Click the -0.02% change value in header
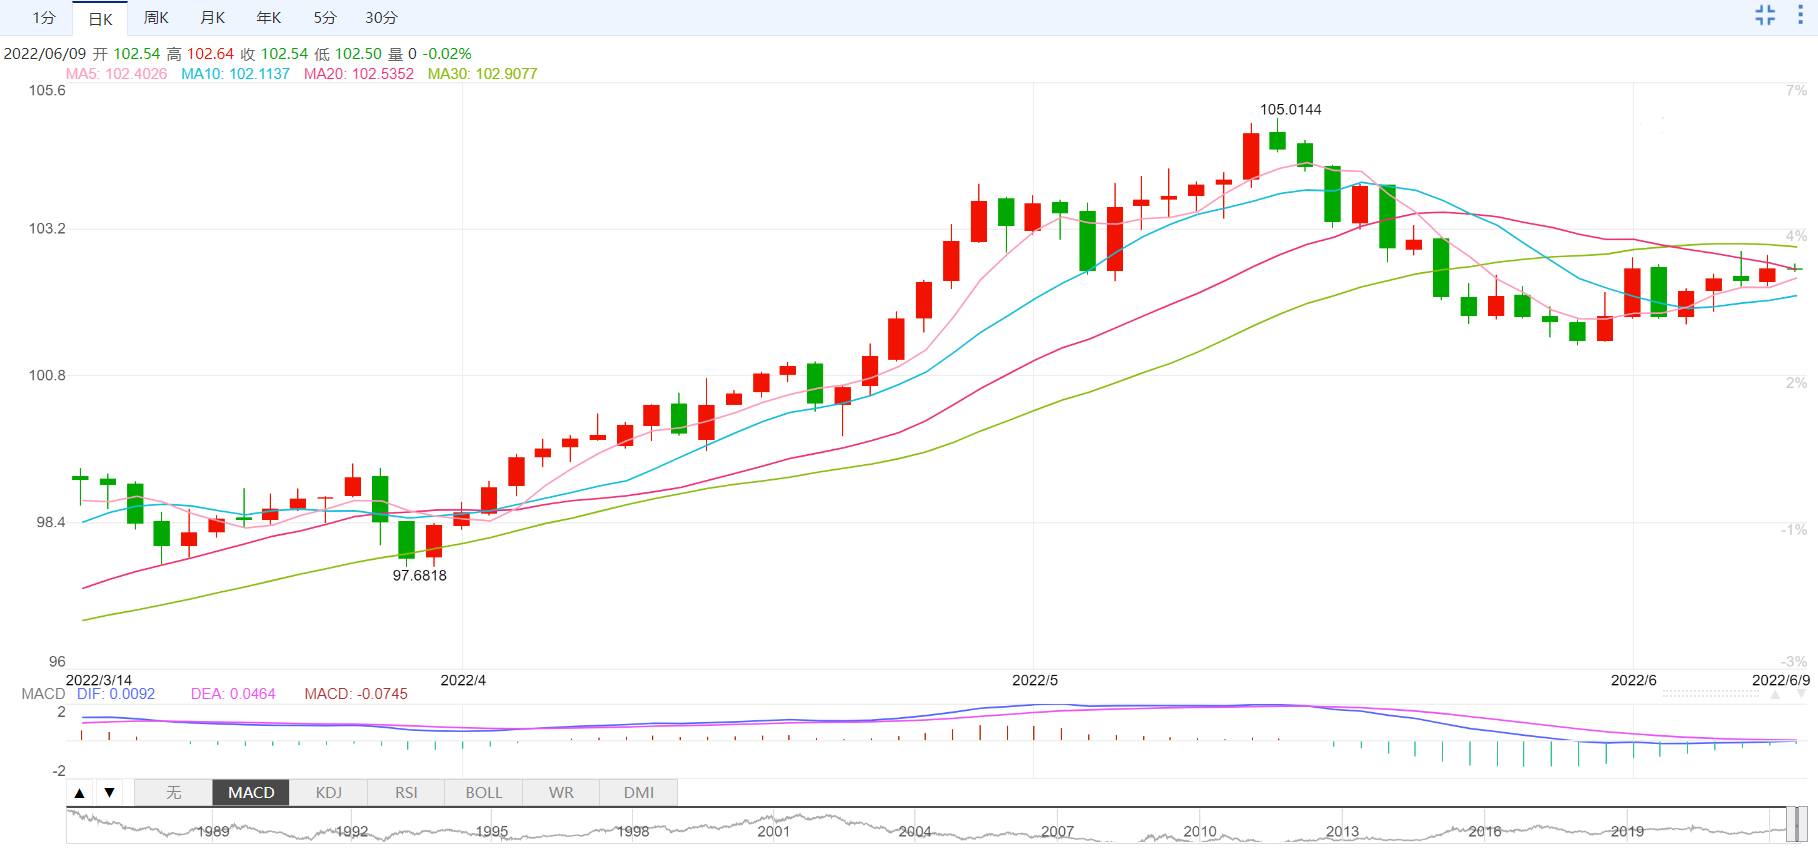 click(447, 54)
